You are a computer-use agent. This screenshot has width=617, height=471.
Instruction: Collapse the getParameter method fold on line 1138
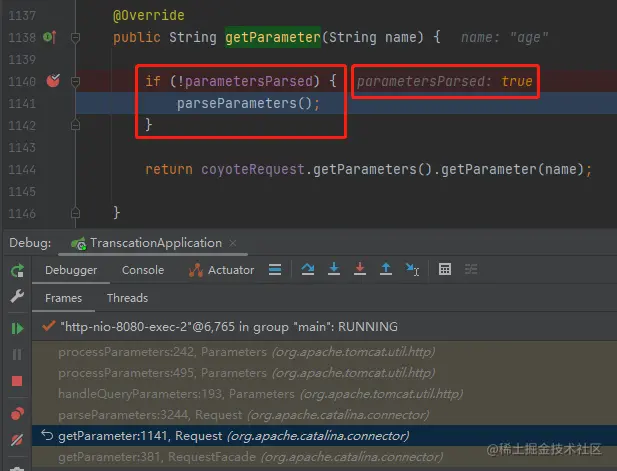pos(75,38)
